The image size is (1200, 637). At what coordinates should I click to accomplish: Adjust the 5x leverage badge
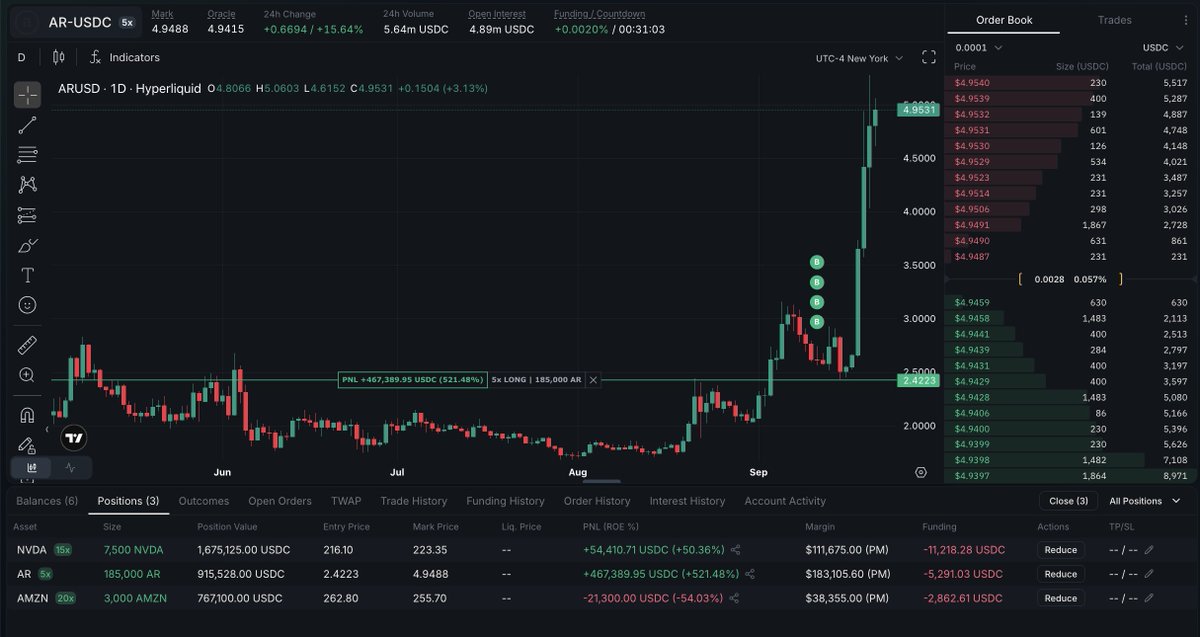point(127,22)
